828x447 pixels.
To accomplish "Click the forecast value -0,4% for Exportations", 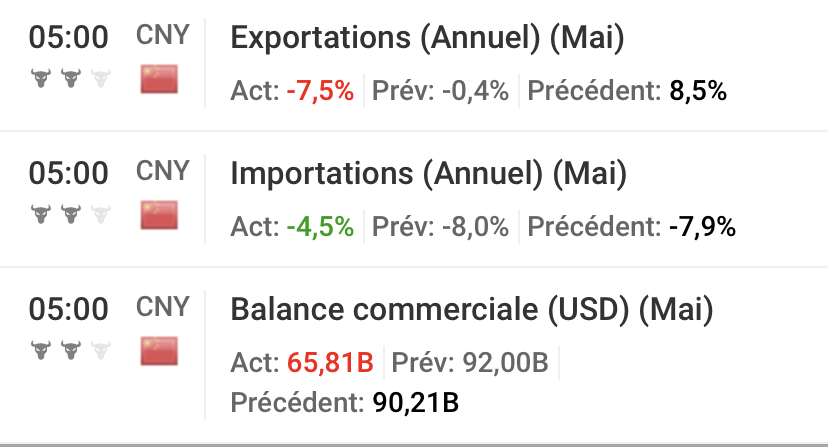I will point(475,91).
